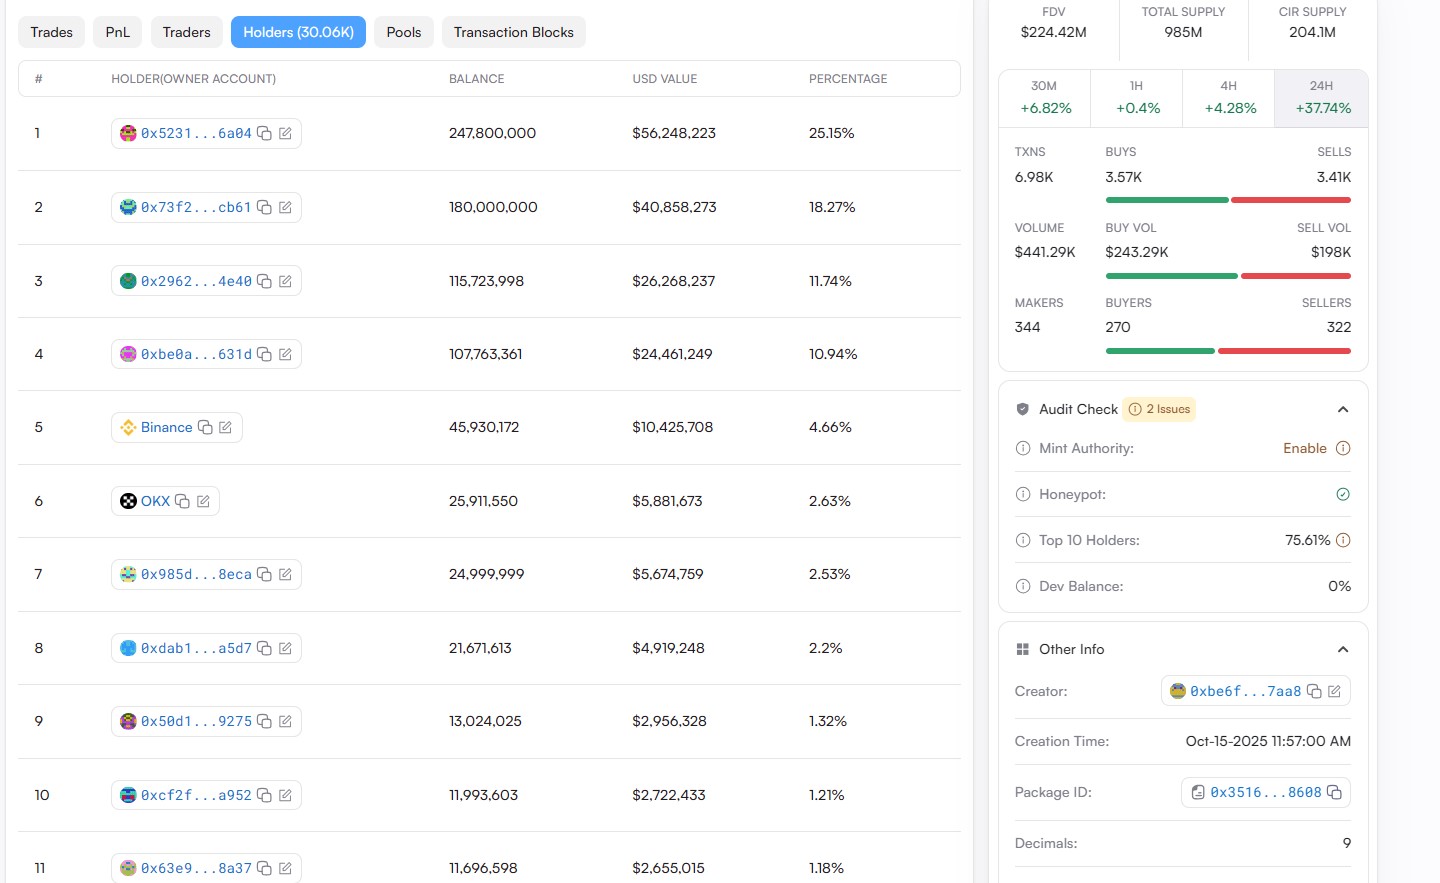Click balance value 247,800,000

tap(493, 133)
